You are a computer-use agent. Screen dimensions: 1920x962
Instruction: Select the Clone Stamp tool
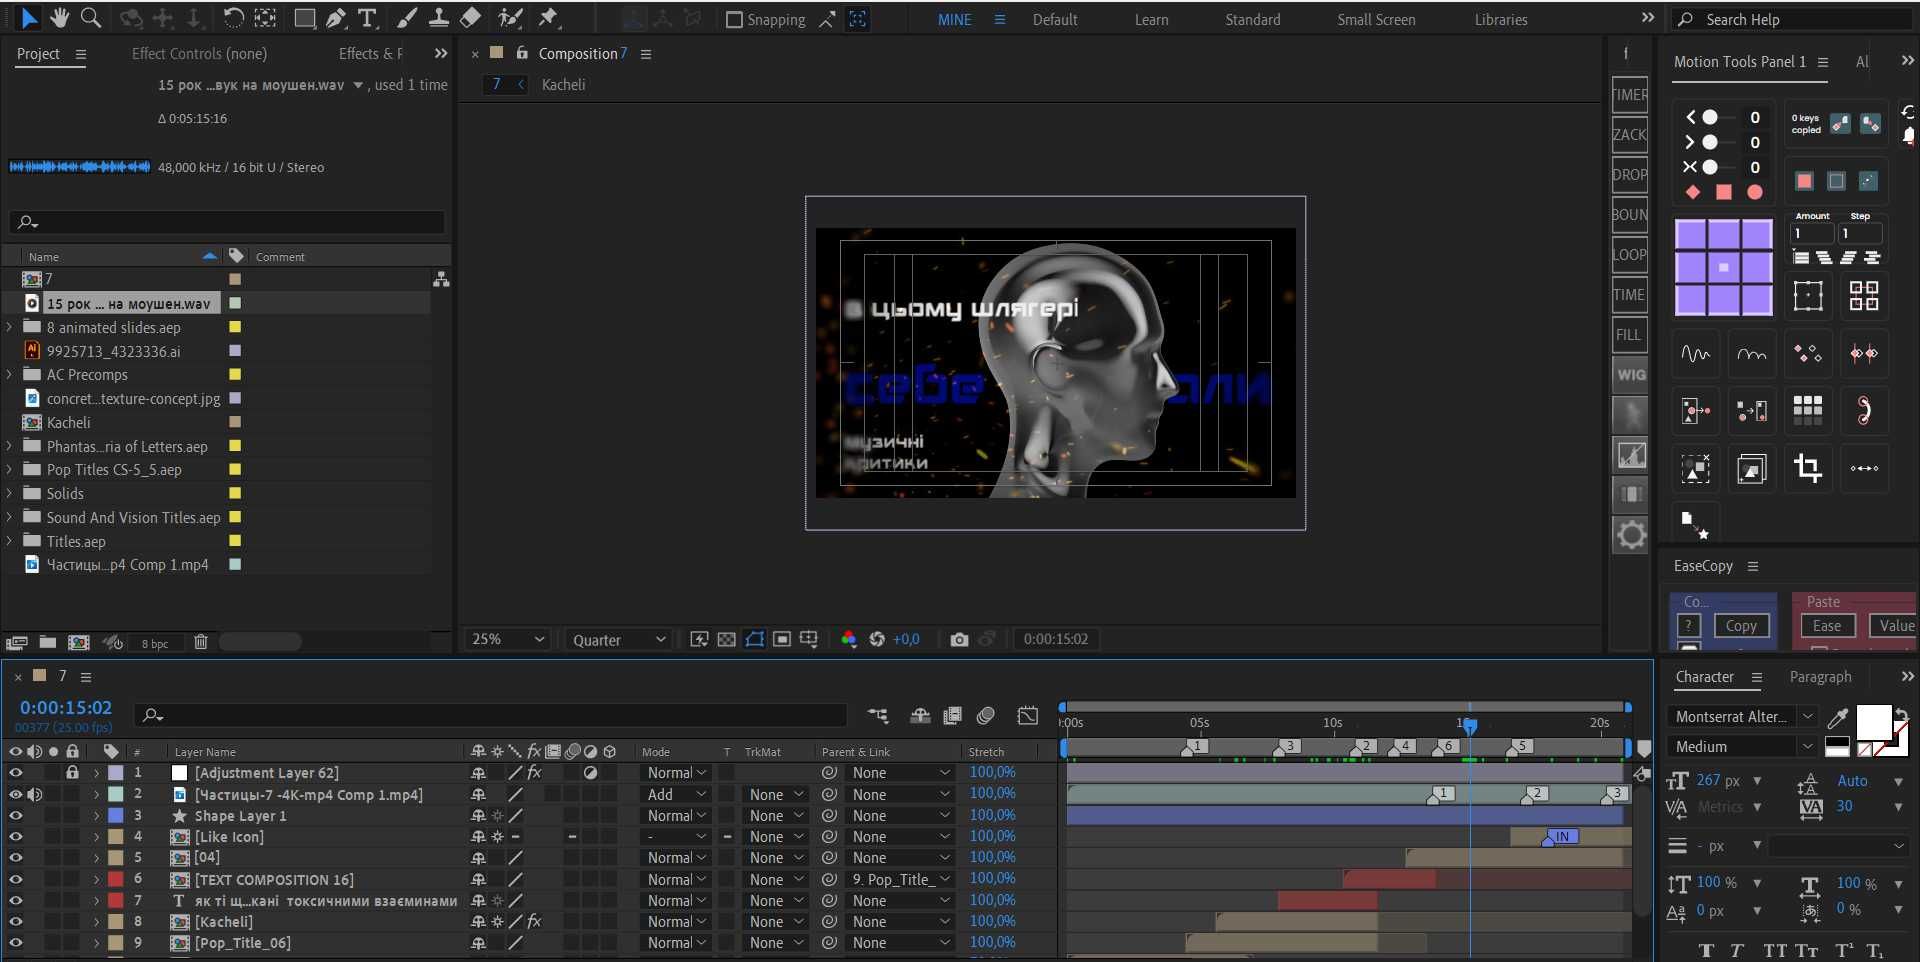click(438, 18)
